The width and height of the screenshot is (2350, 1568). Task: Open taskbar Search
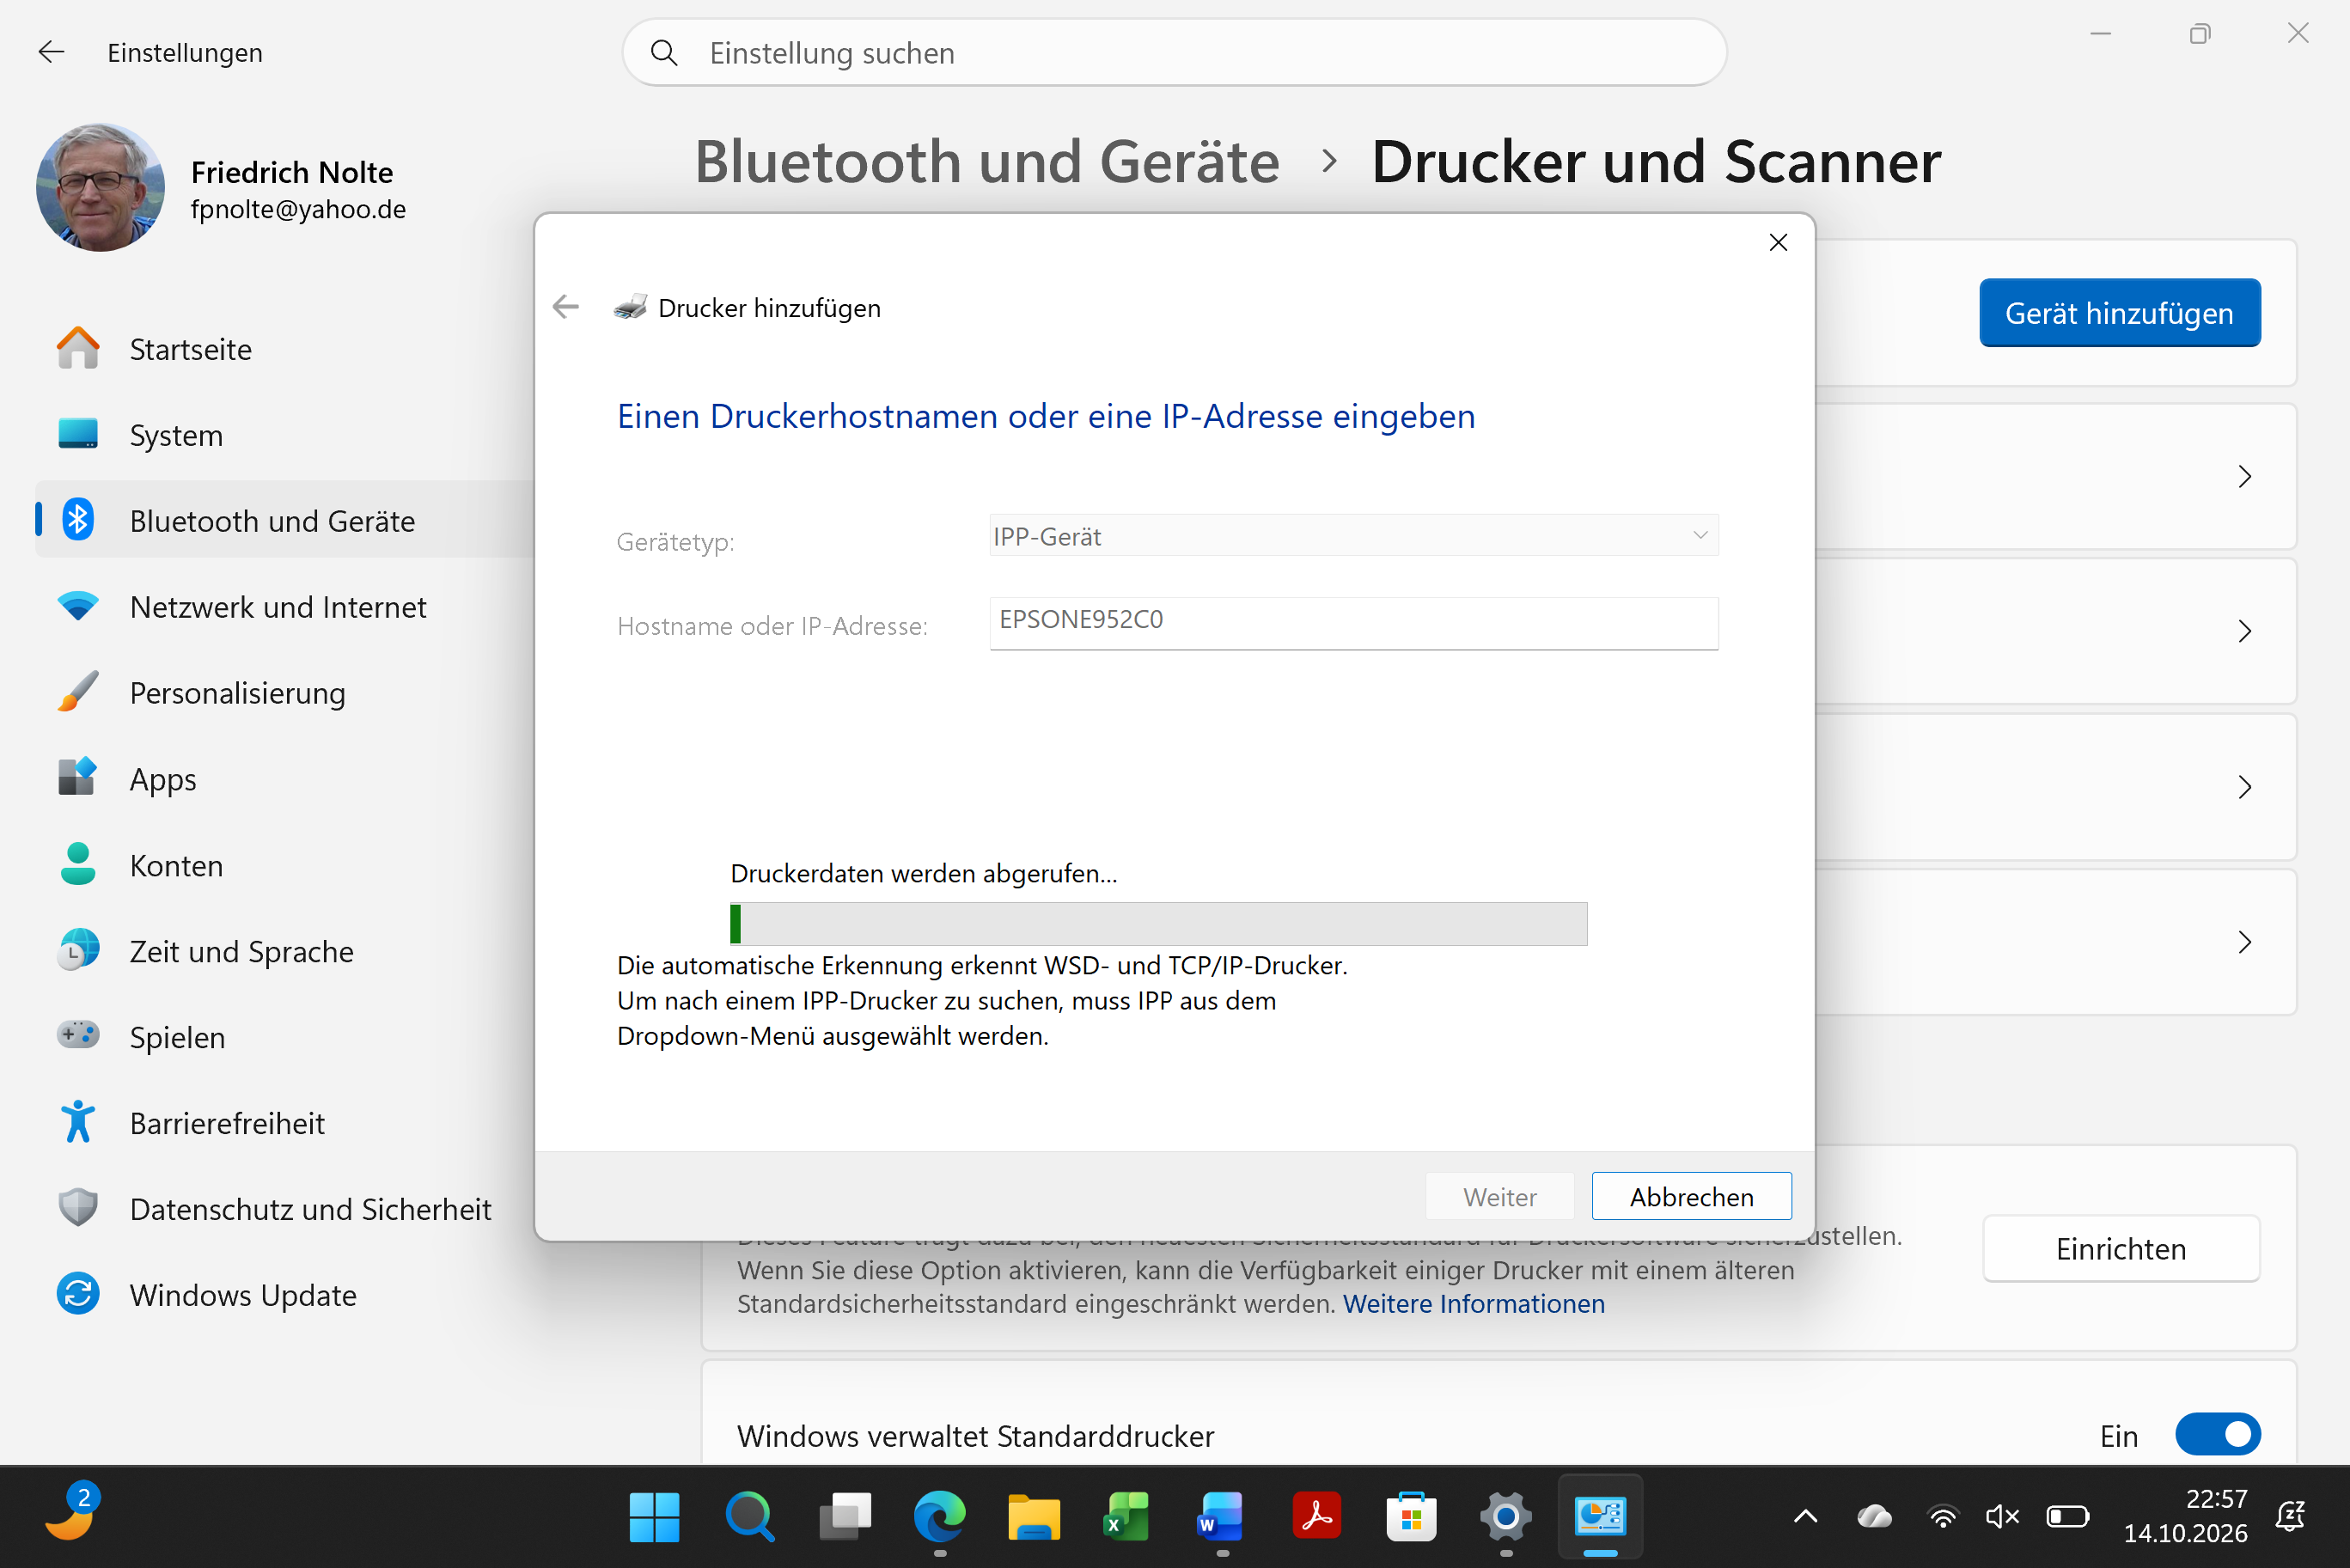pos(749,1517)
